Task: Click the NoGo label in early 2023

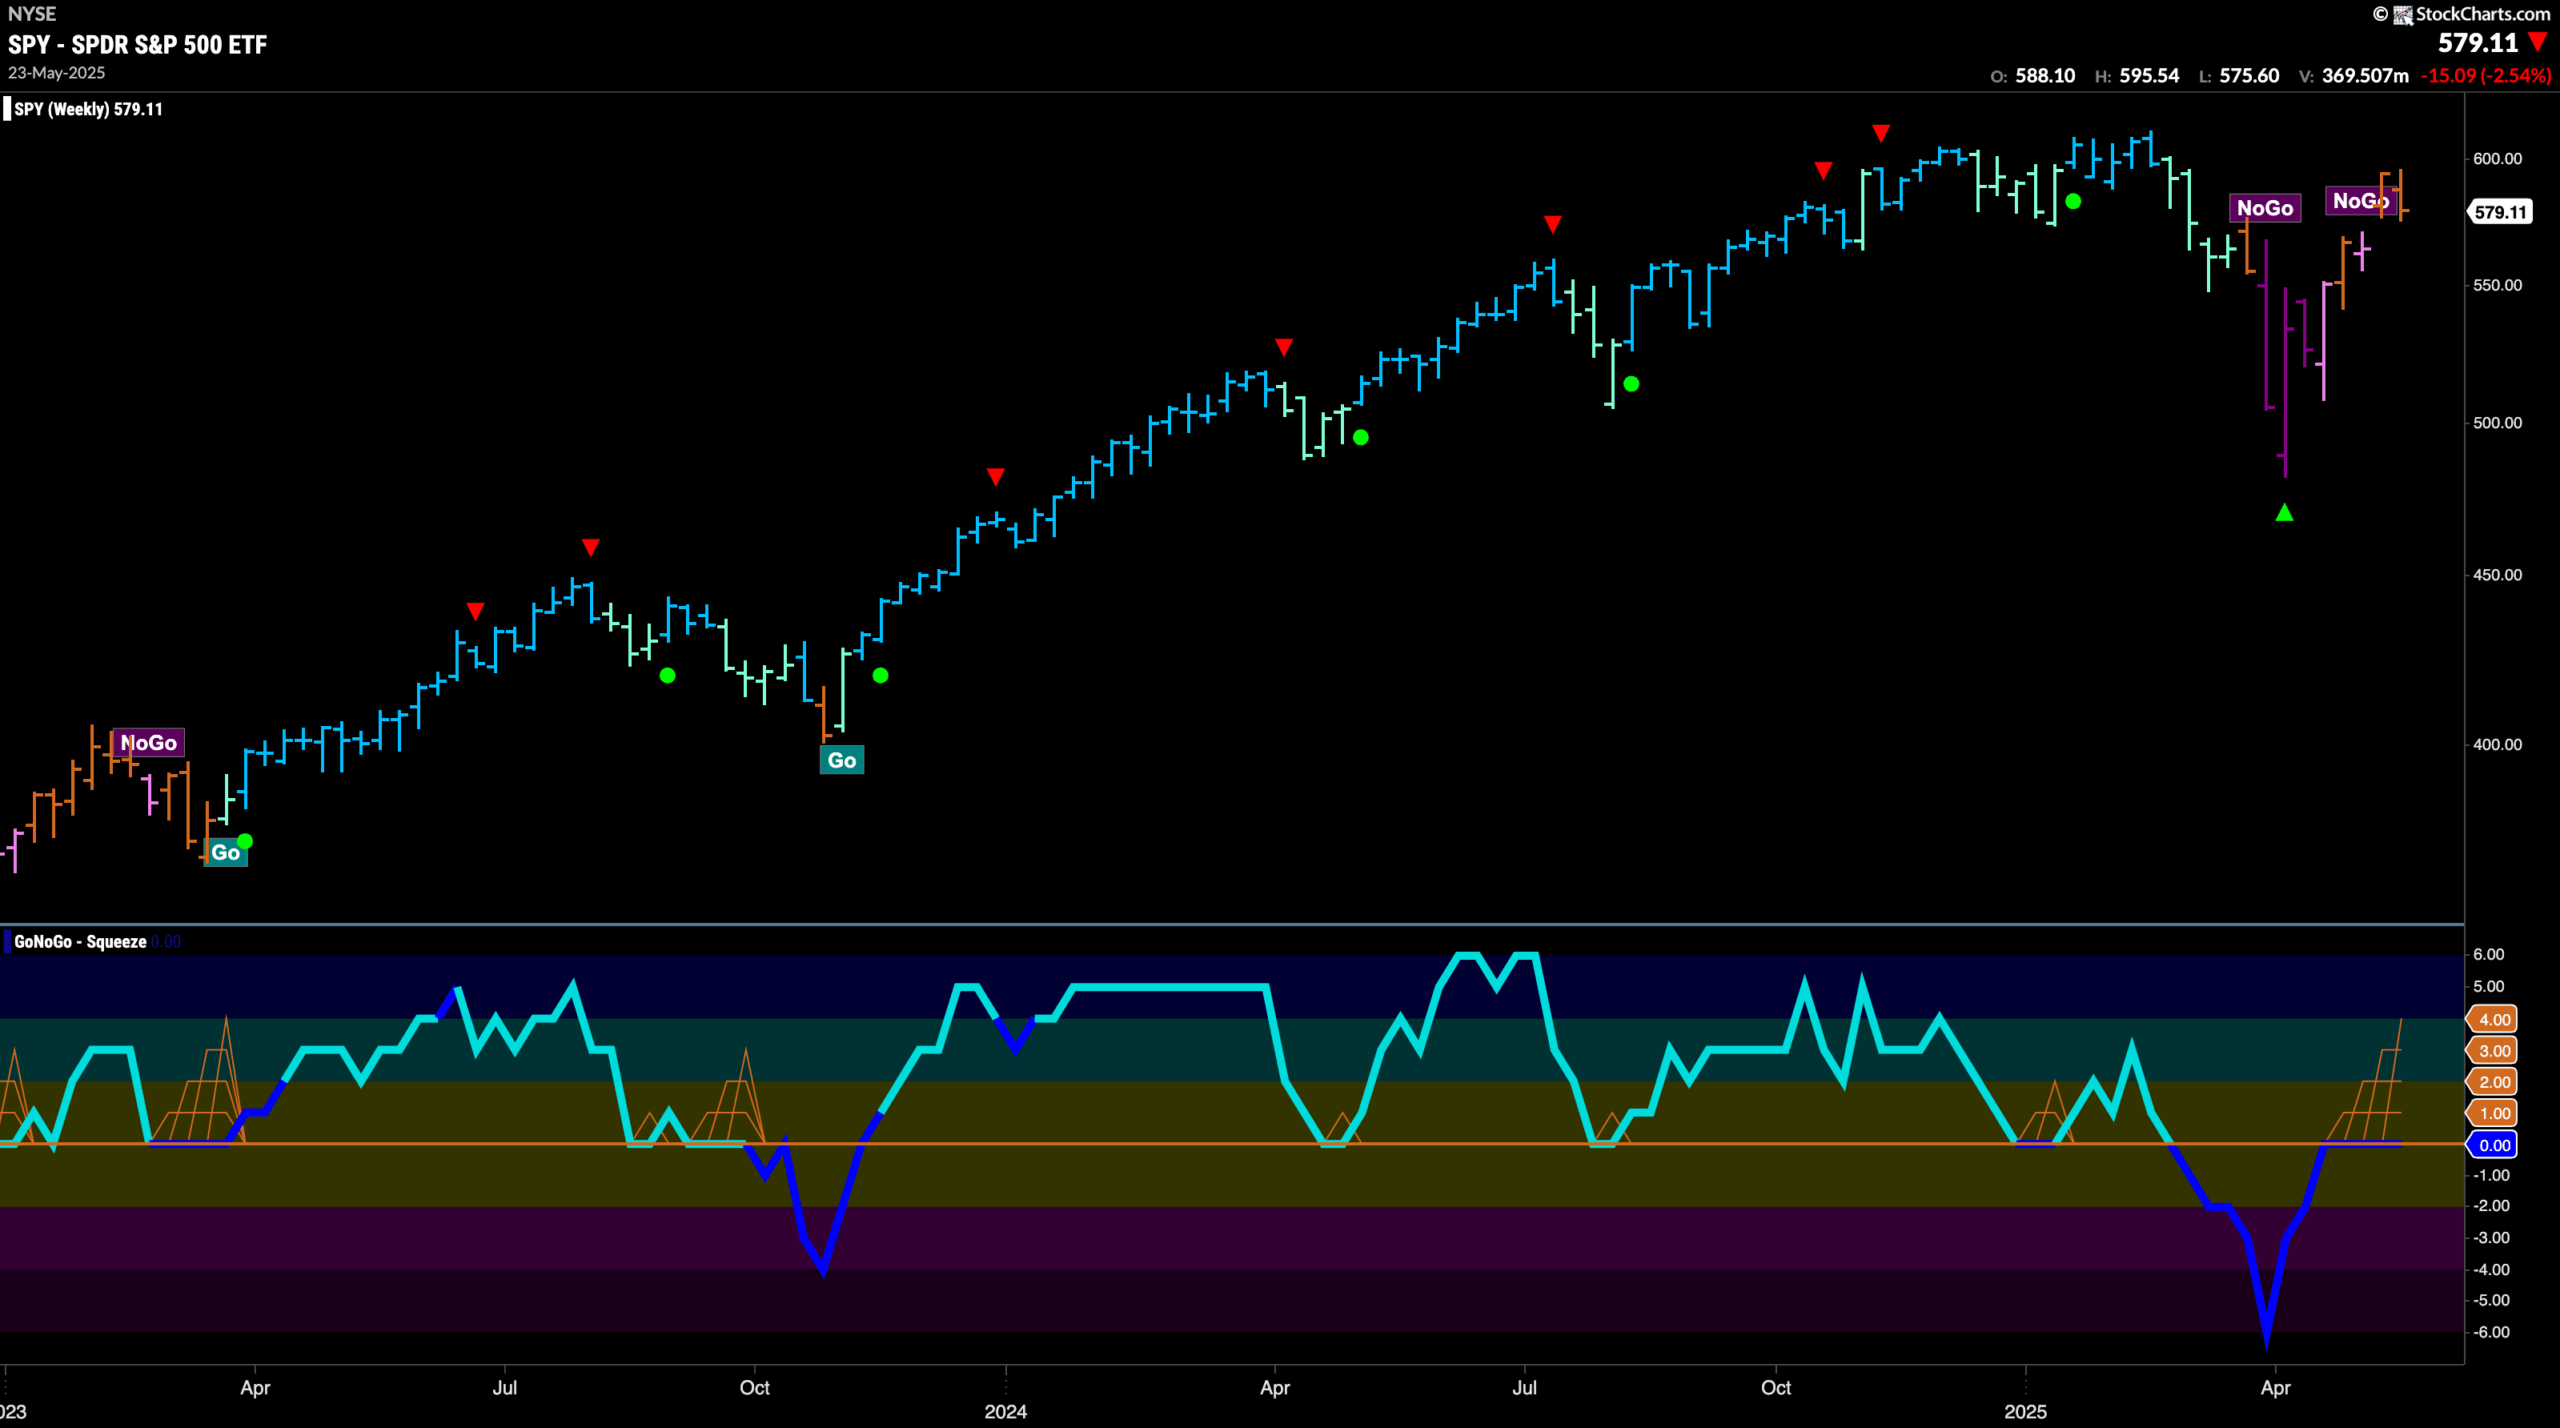Action: coord(149,743)
